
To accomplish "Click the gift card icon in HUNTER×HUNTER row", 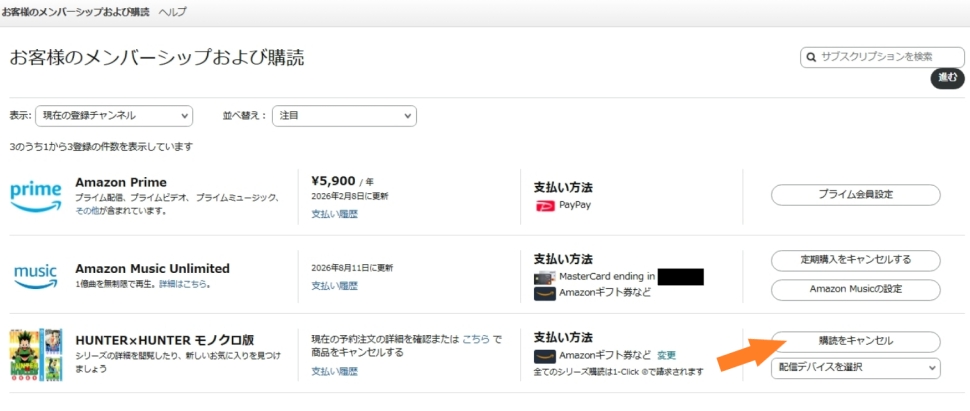I will (545, 355).
